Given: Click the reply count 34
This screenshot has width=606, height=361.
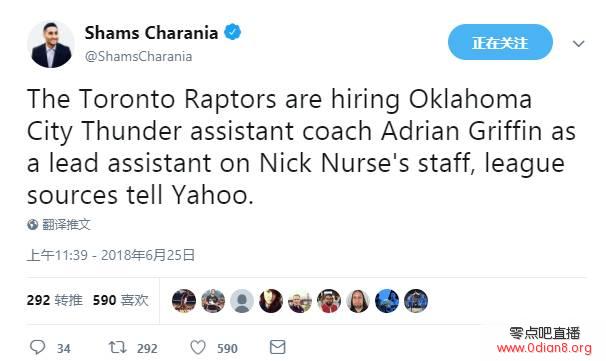Looking at the screenshot, I should 64,349.
